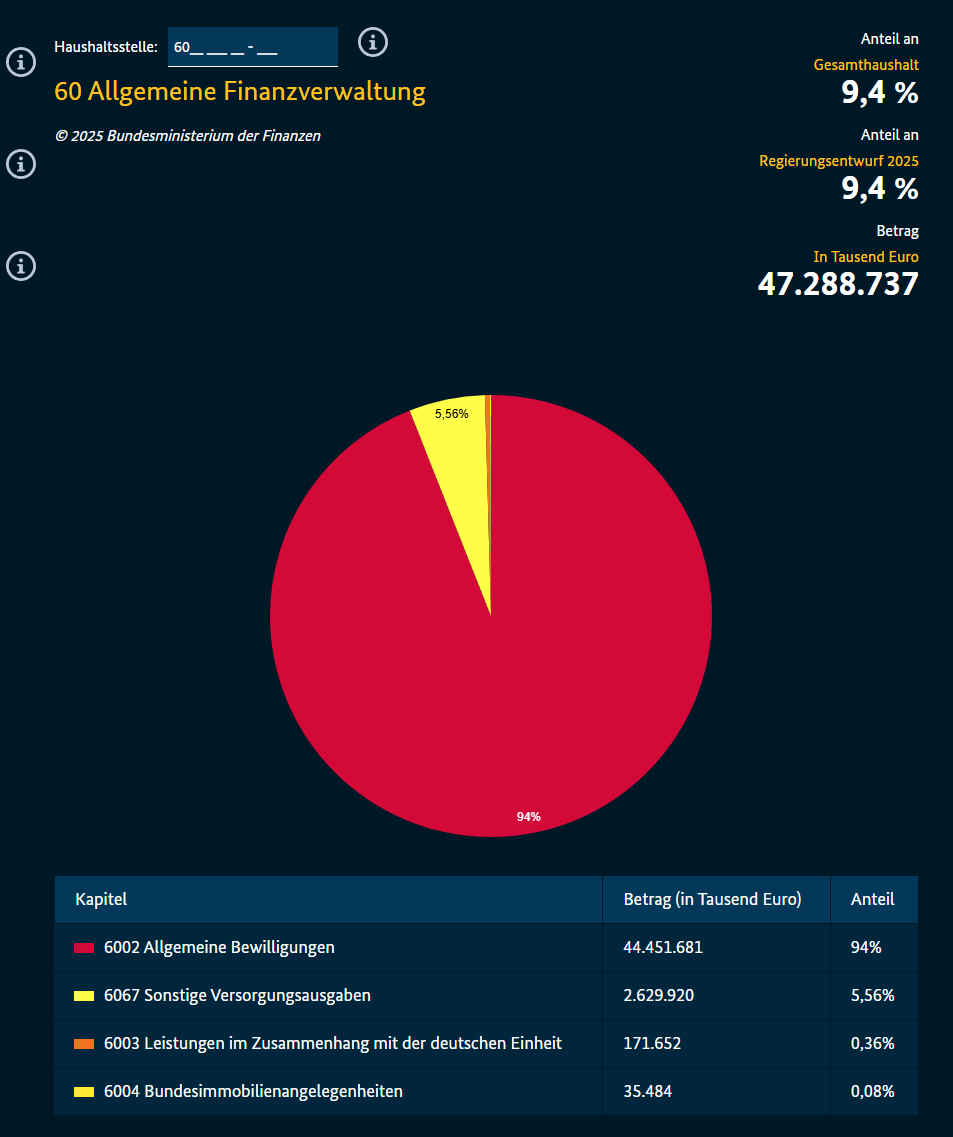Image resolution: width=953 pixels, height=1137 pixels.
Task: Click the lowest info icon in the left margin
Action: 21,266
